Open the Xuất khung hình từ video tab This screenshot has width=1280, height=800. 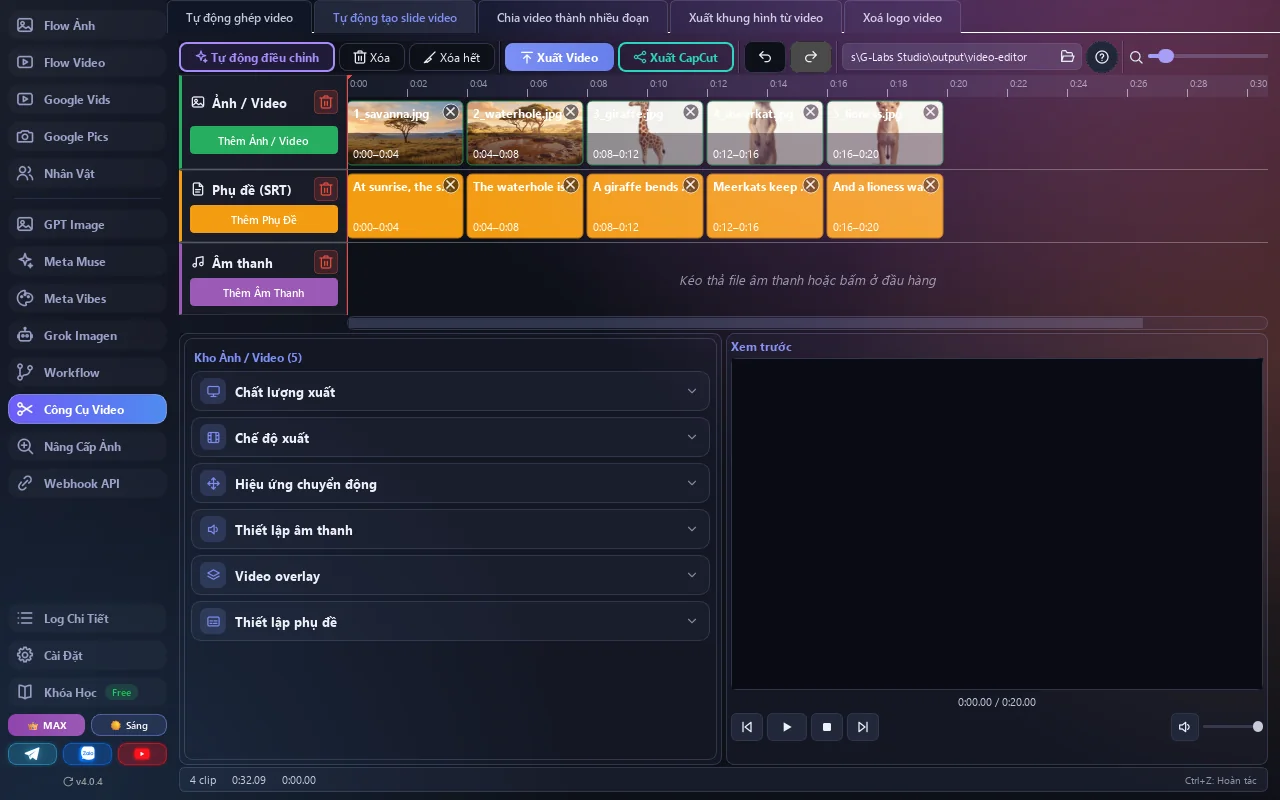coord(756,18)
